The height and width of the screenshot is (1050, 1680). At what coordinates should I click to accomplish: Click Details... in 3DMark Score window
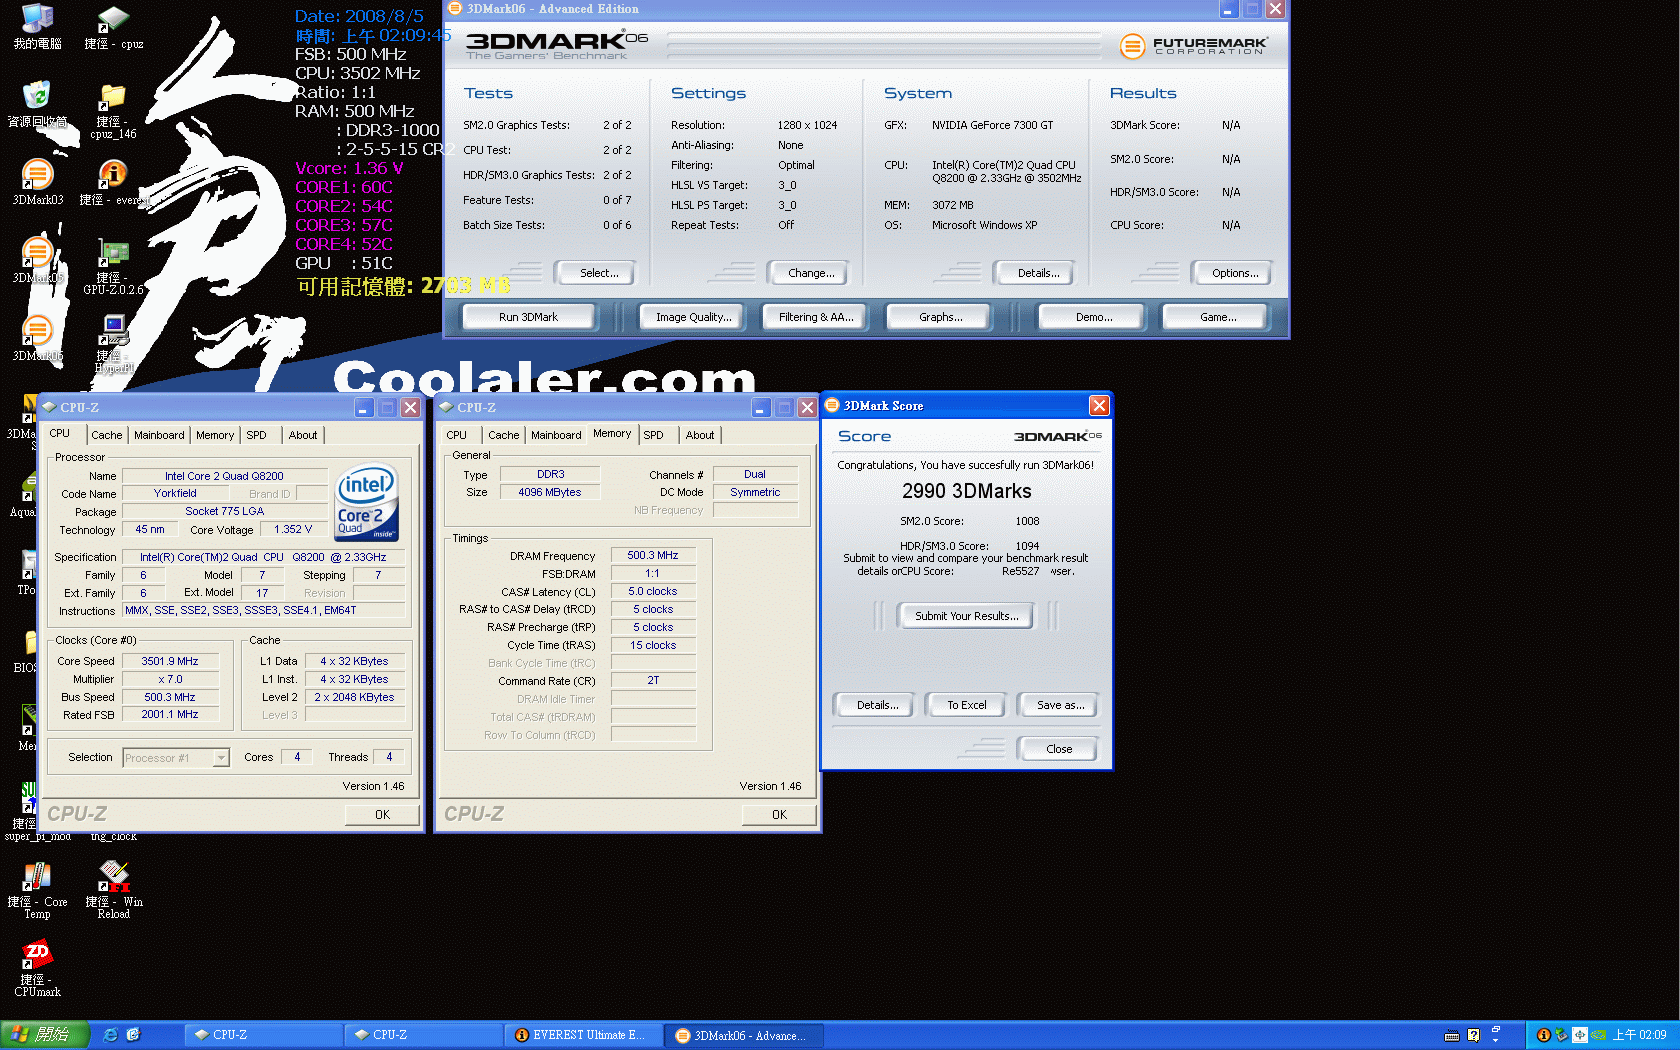(x=877, y=705)
